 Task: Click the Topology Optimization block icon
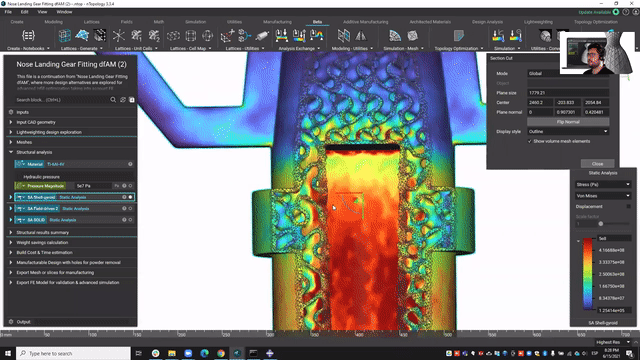(x=459, y=36)
